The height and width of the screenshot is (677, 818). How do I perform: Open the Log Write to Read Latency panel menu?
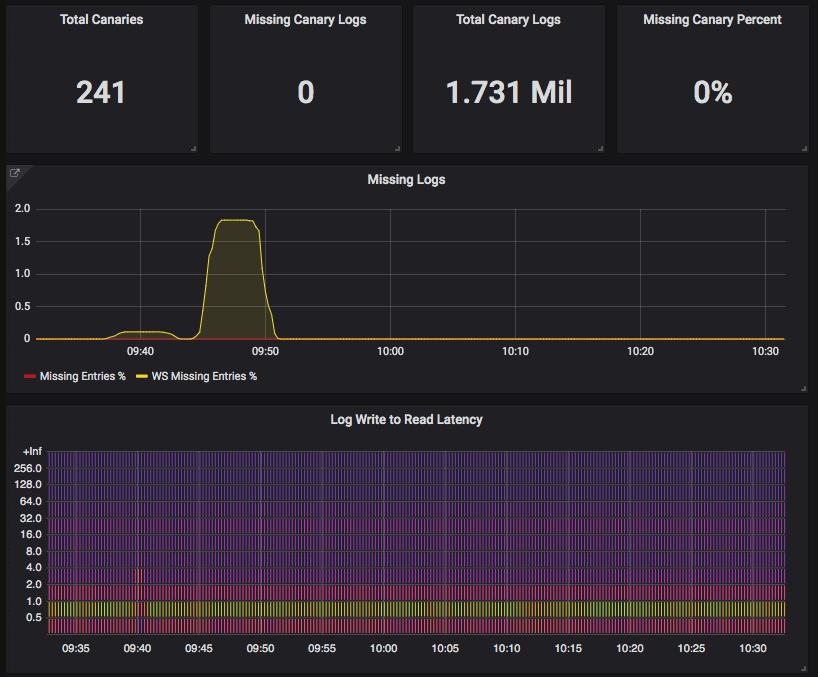(406, 420)
